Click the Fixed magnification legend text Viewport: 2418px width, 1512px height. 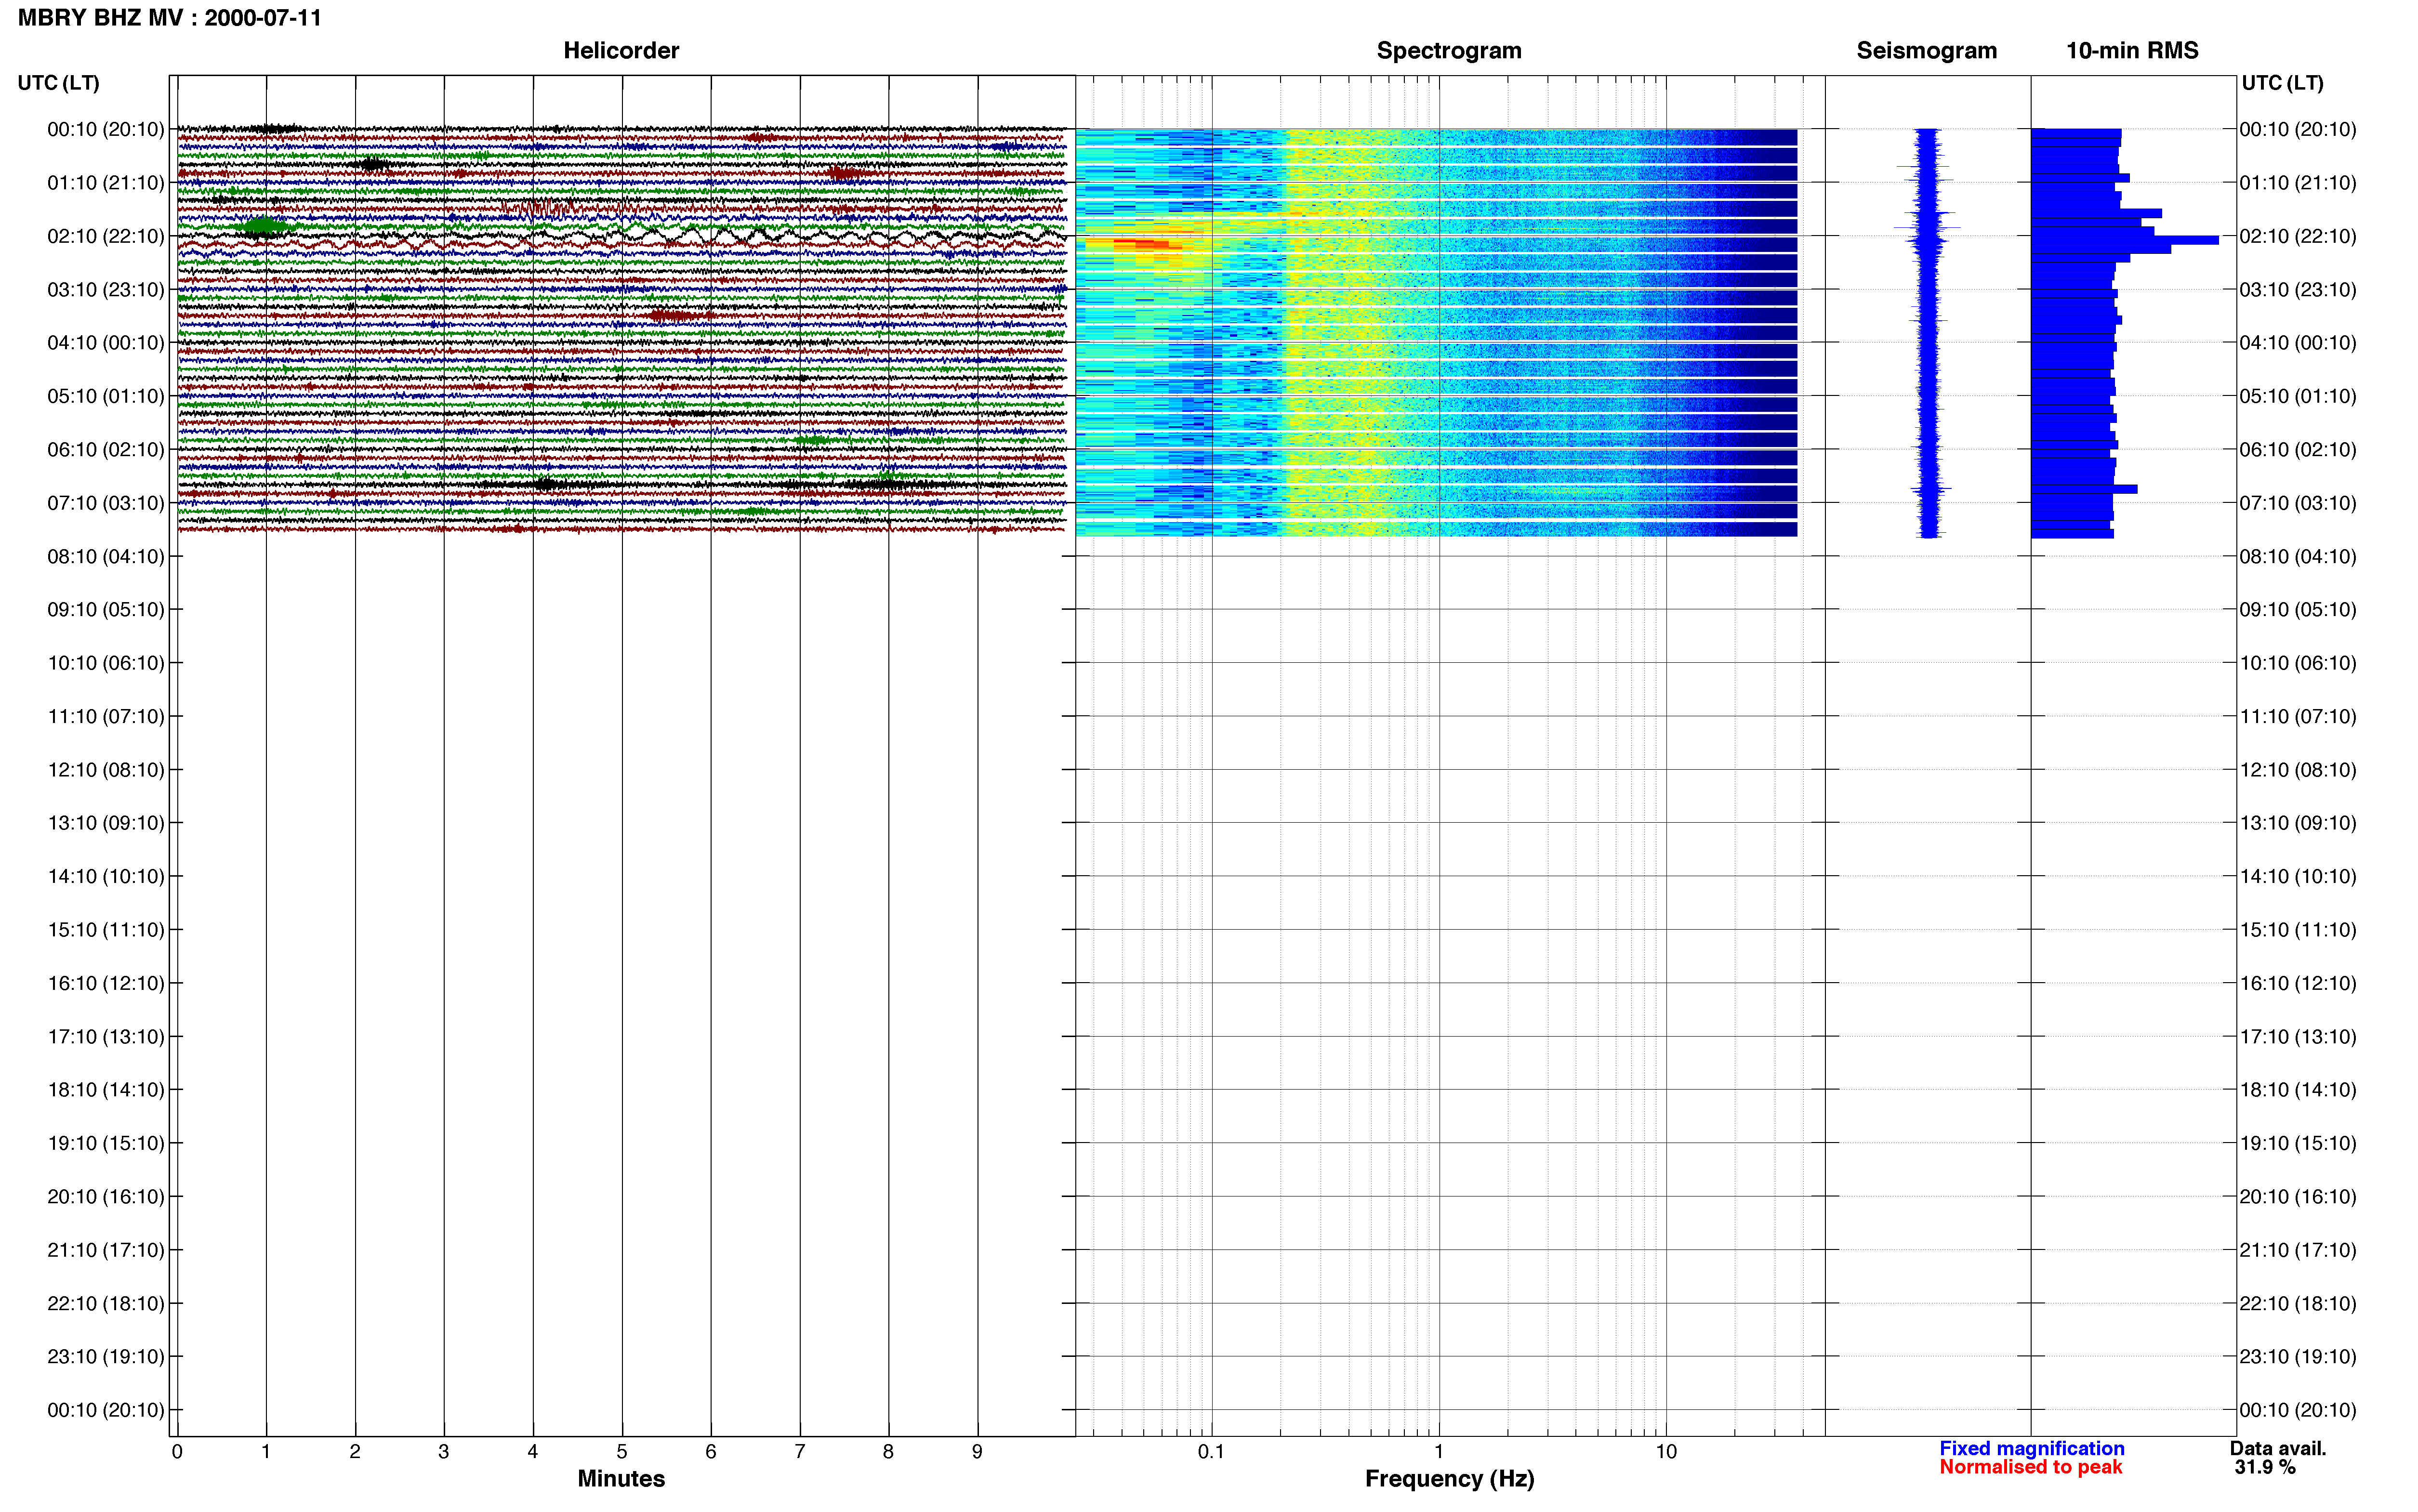coord(2031,1448)
